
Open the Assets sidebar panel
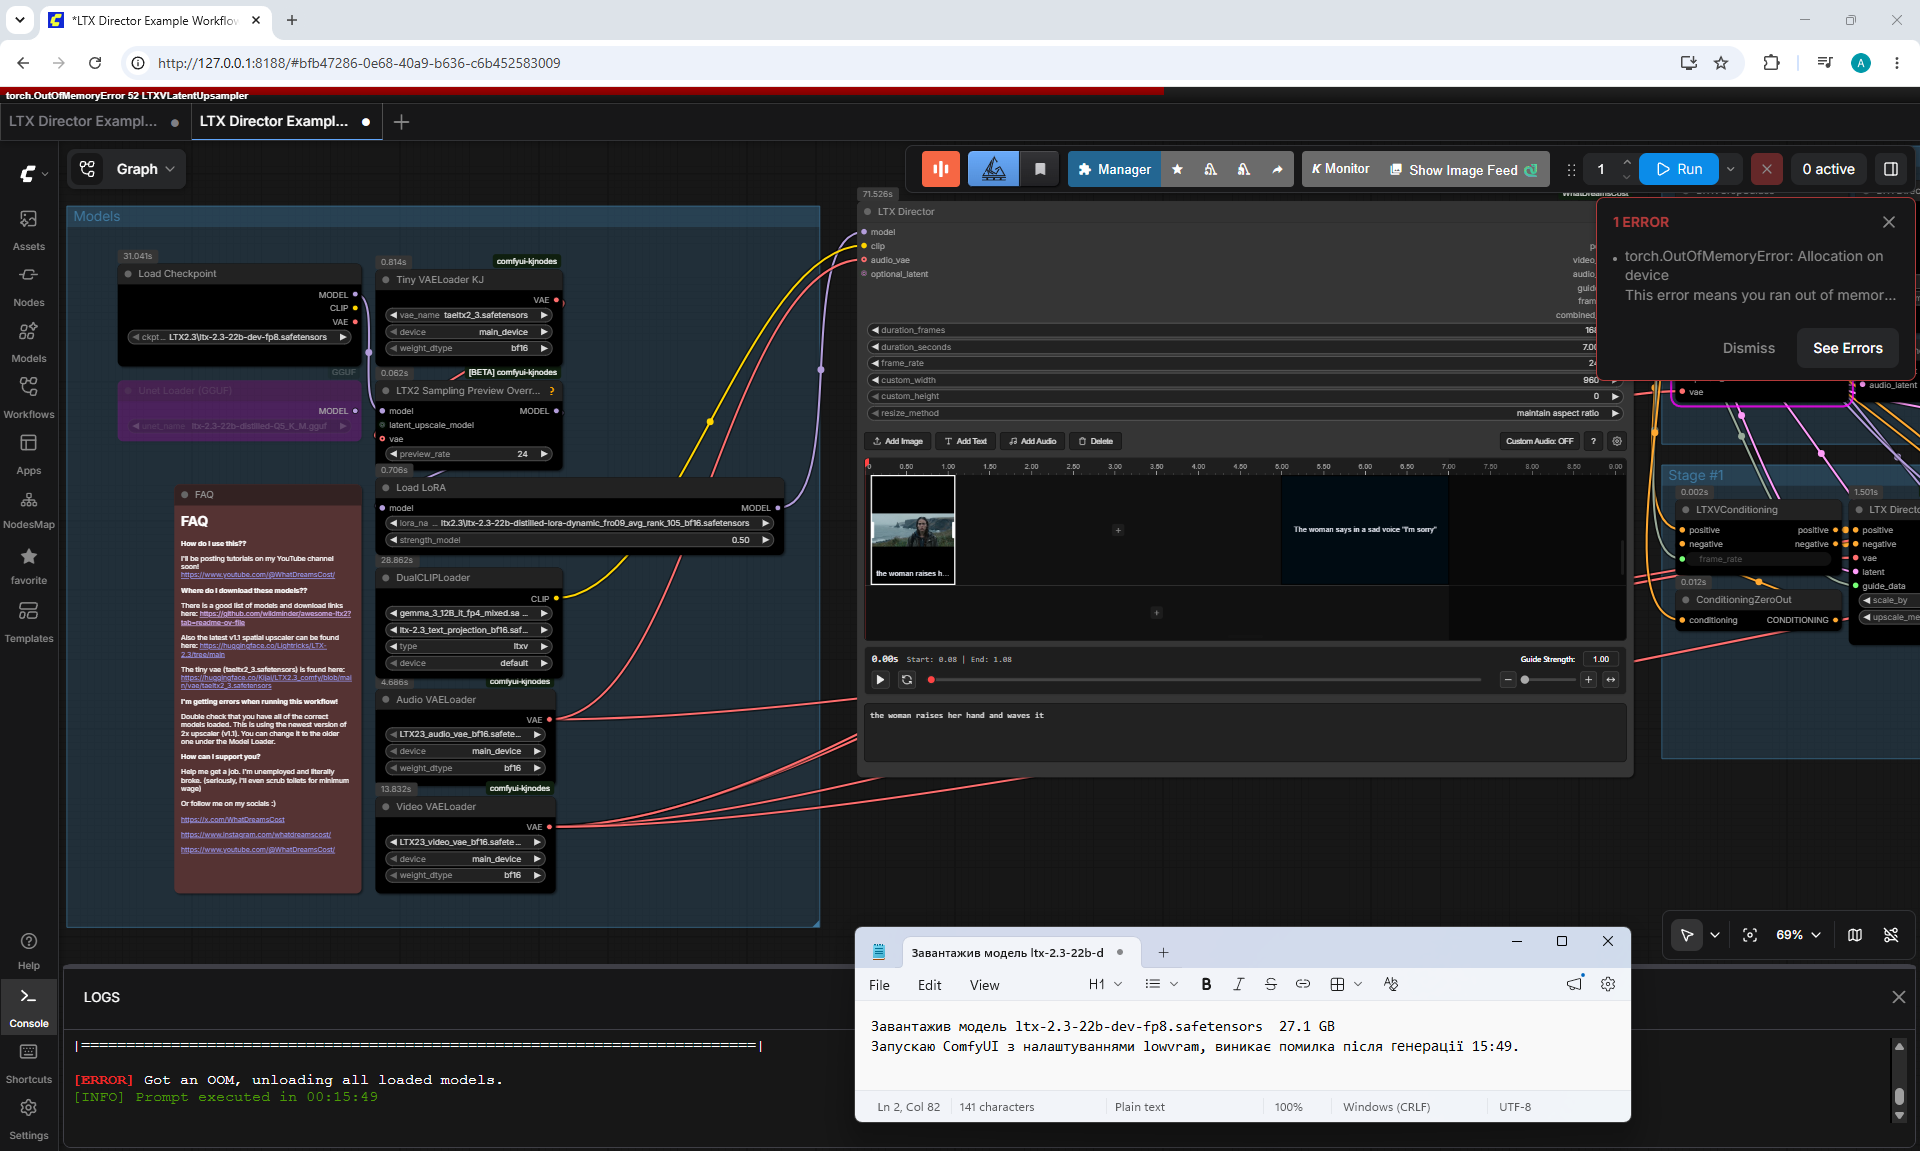pyautogui.click(x=29, y=229)
